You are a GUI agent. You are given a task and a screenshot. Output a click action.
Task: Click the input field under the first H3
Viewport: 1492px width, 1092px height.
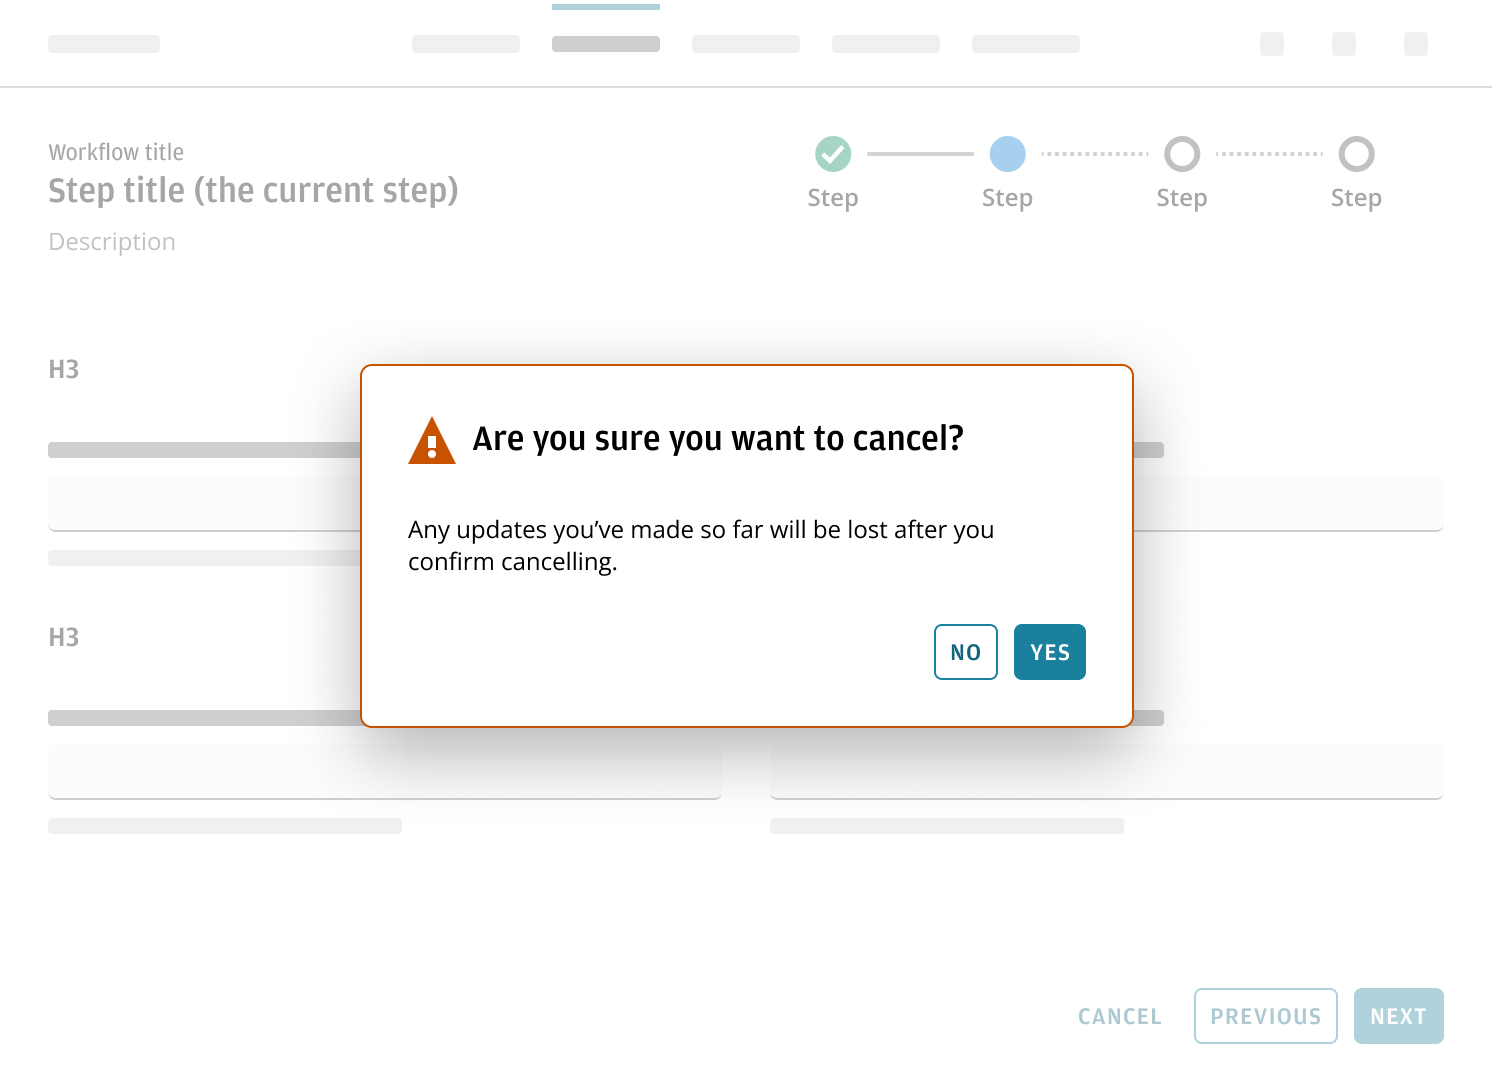(200, 503)
